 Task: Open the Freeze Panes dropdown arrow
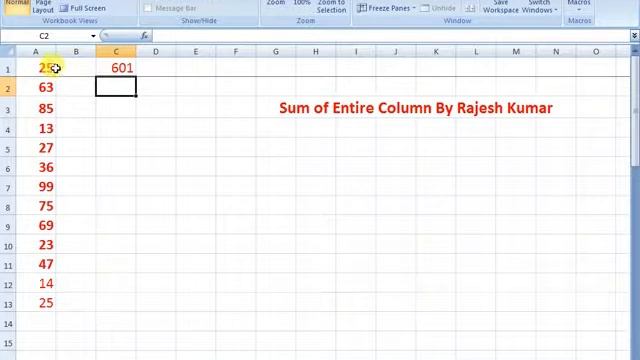coord(414,8)
